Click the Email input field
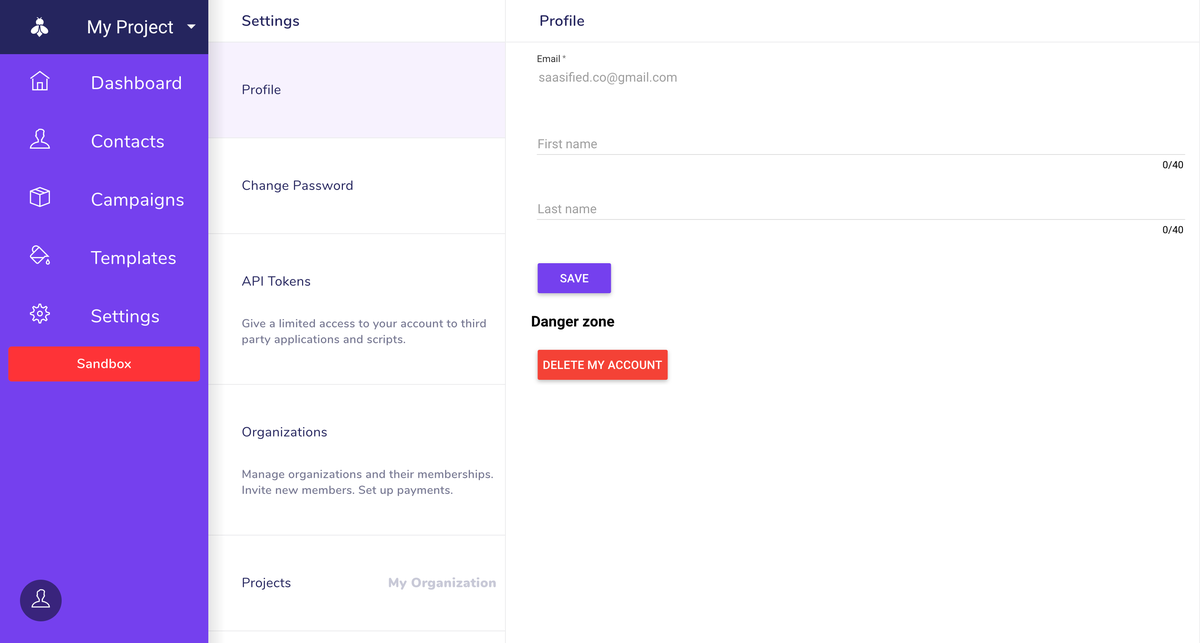1200x643 pixels. point(860,77)
